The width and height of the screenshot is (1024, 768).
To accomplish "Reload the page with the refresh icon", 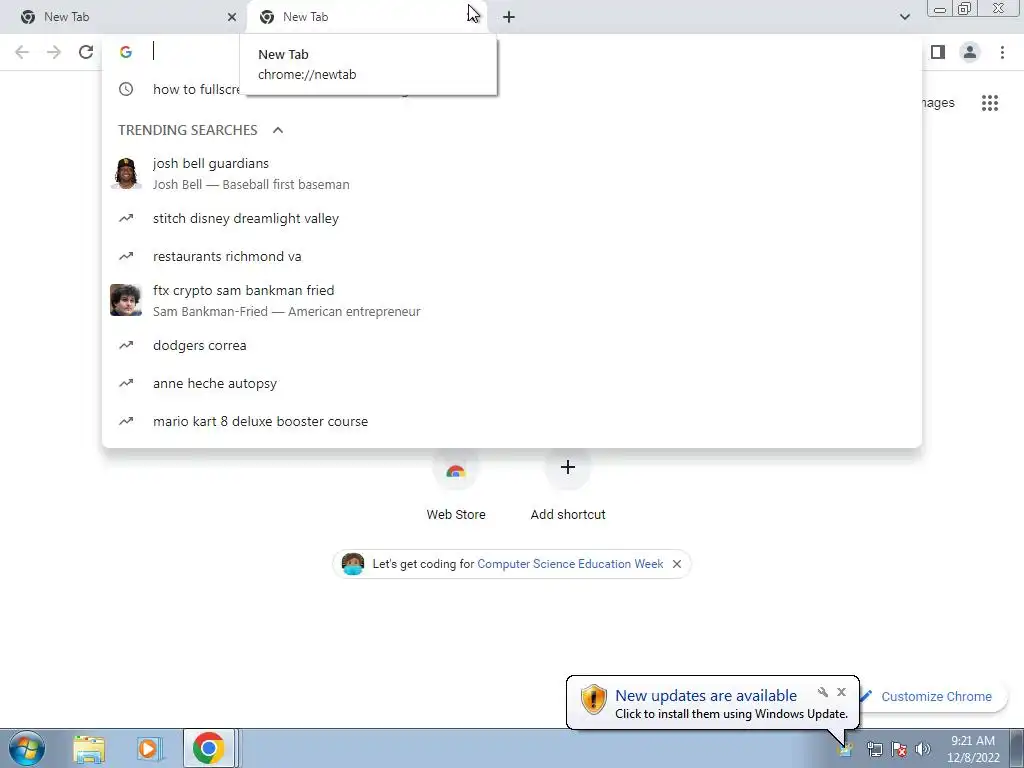I will (86, 52).
